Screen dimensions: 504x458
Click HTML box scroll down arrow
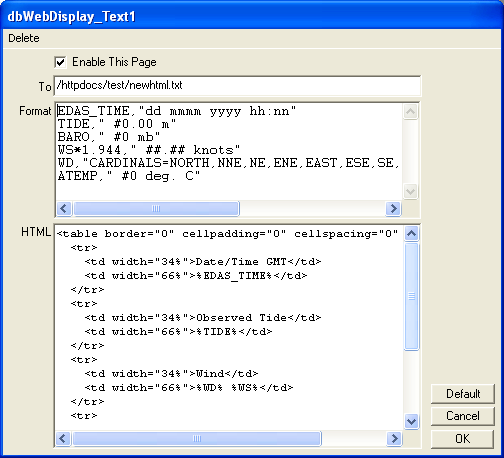pyautogui.click(x=412, y=422)
